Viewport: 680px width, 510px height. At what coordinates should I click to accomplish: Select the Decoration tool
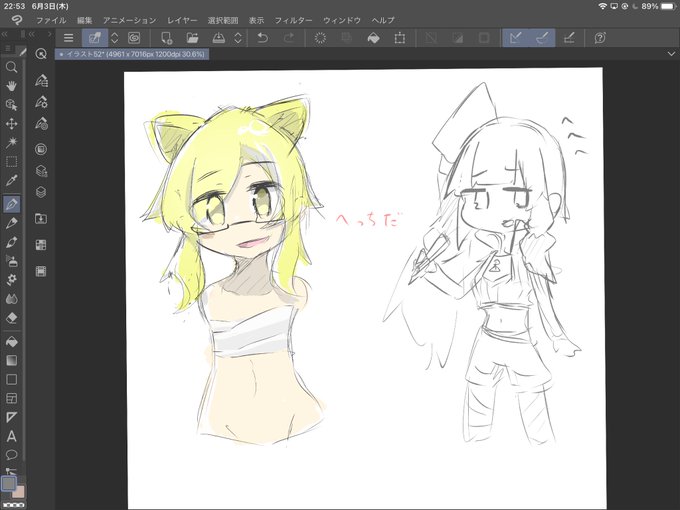(12, 280)
